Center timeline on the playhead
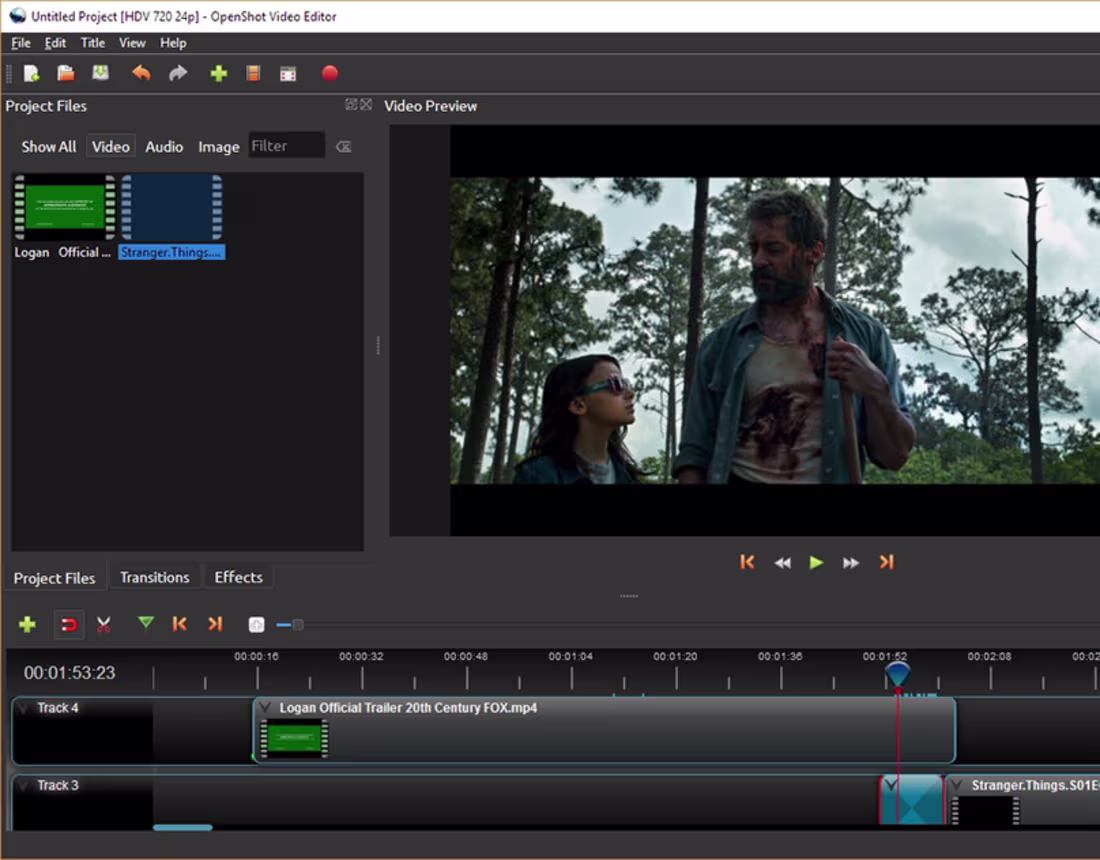1100x860 pixels. pyautogui.click(x=256, y=624)
